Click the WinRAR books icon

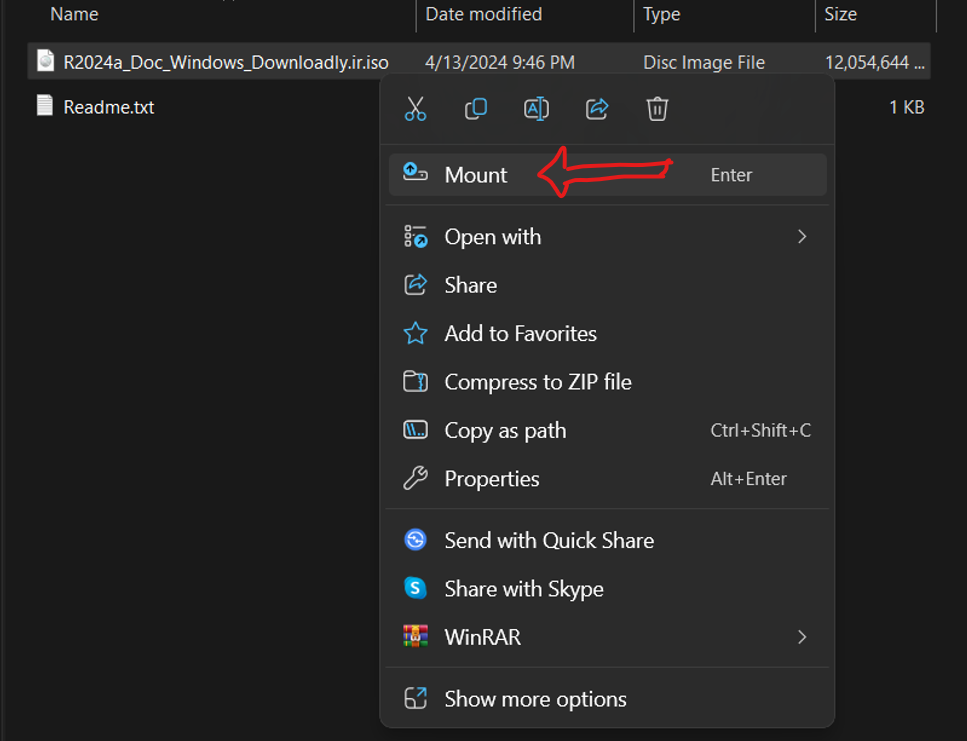point(415,637)
